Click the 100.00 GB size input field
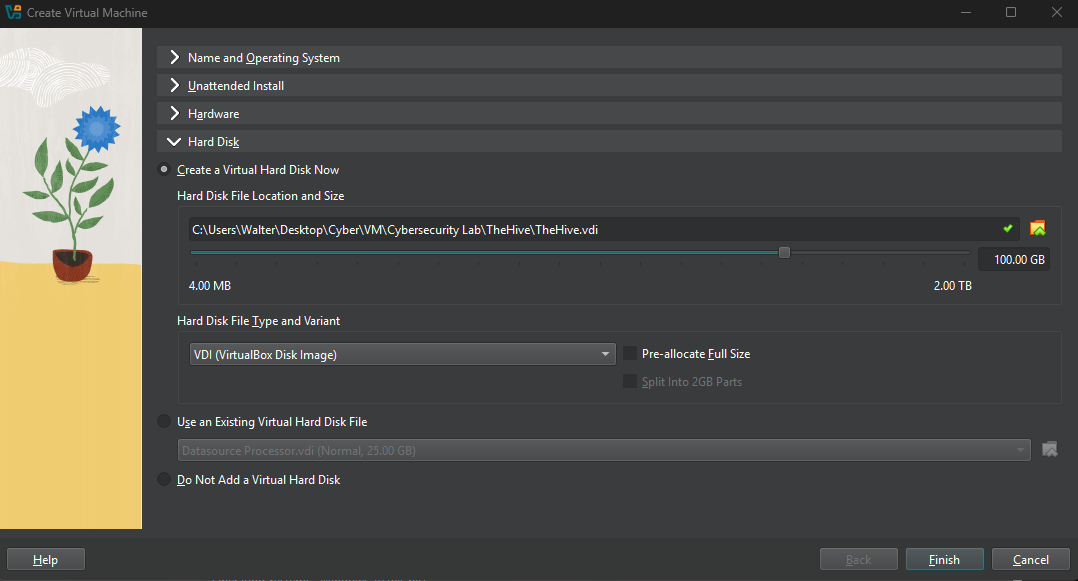 (1013, 260)
